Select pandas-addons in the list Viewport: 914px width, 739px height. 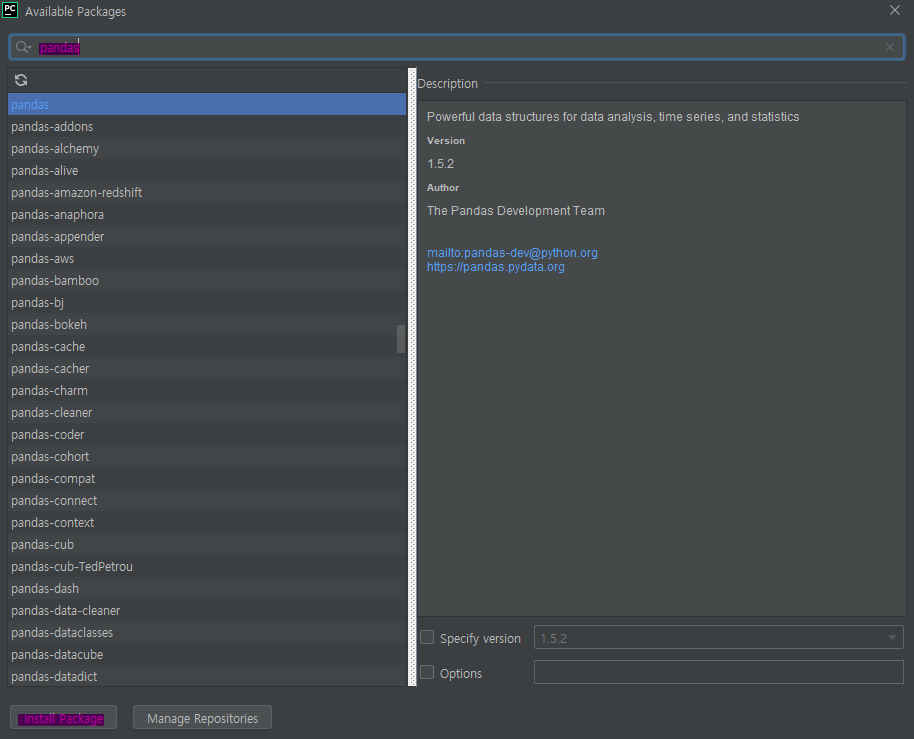click(207, 126)
